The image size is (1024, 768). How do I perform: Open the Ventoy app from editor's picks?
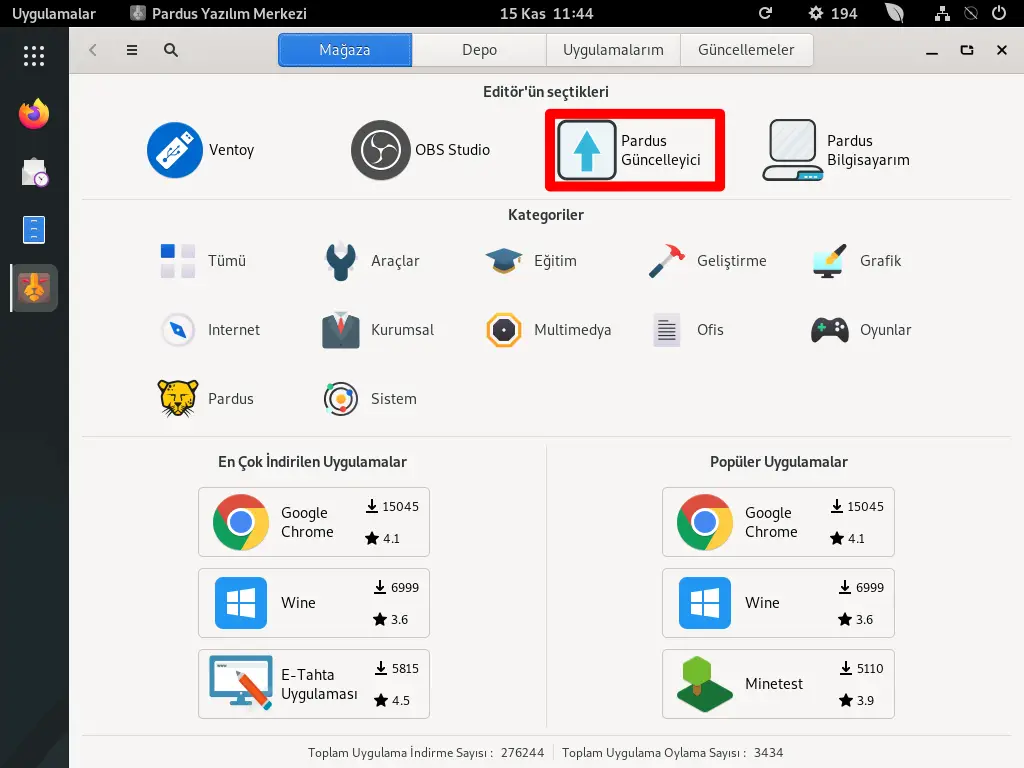pos(201,150)
